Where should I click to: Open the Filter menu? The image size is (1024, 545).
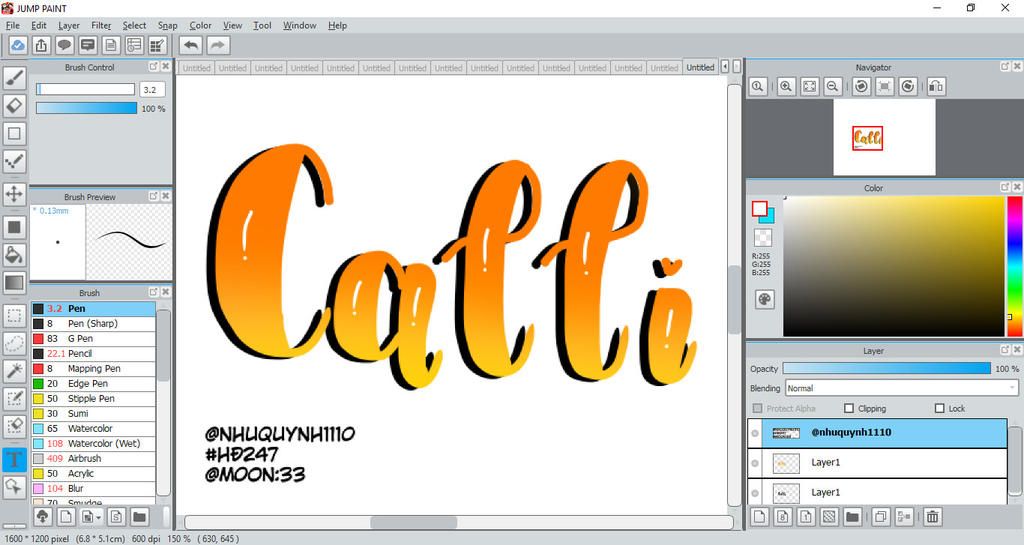[x=101, y=25]
